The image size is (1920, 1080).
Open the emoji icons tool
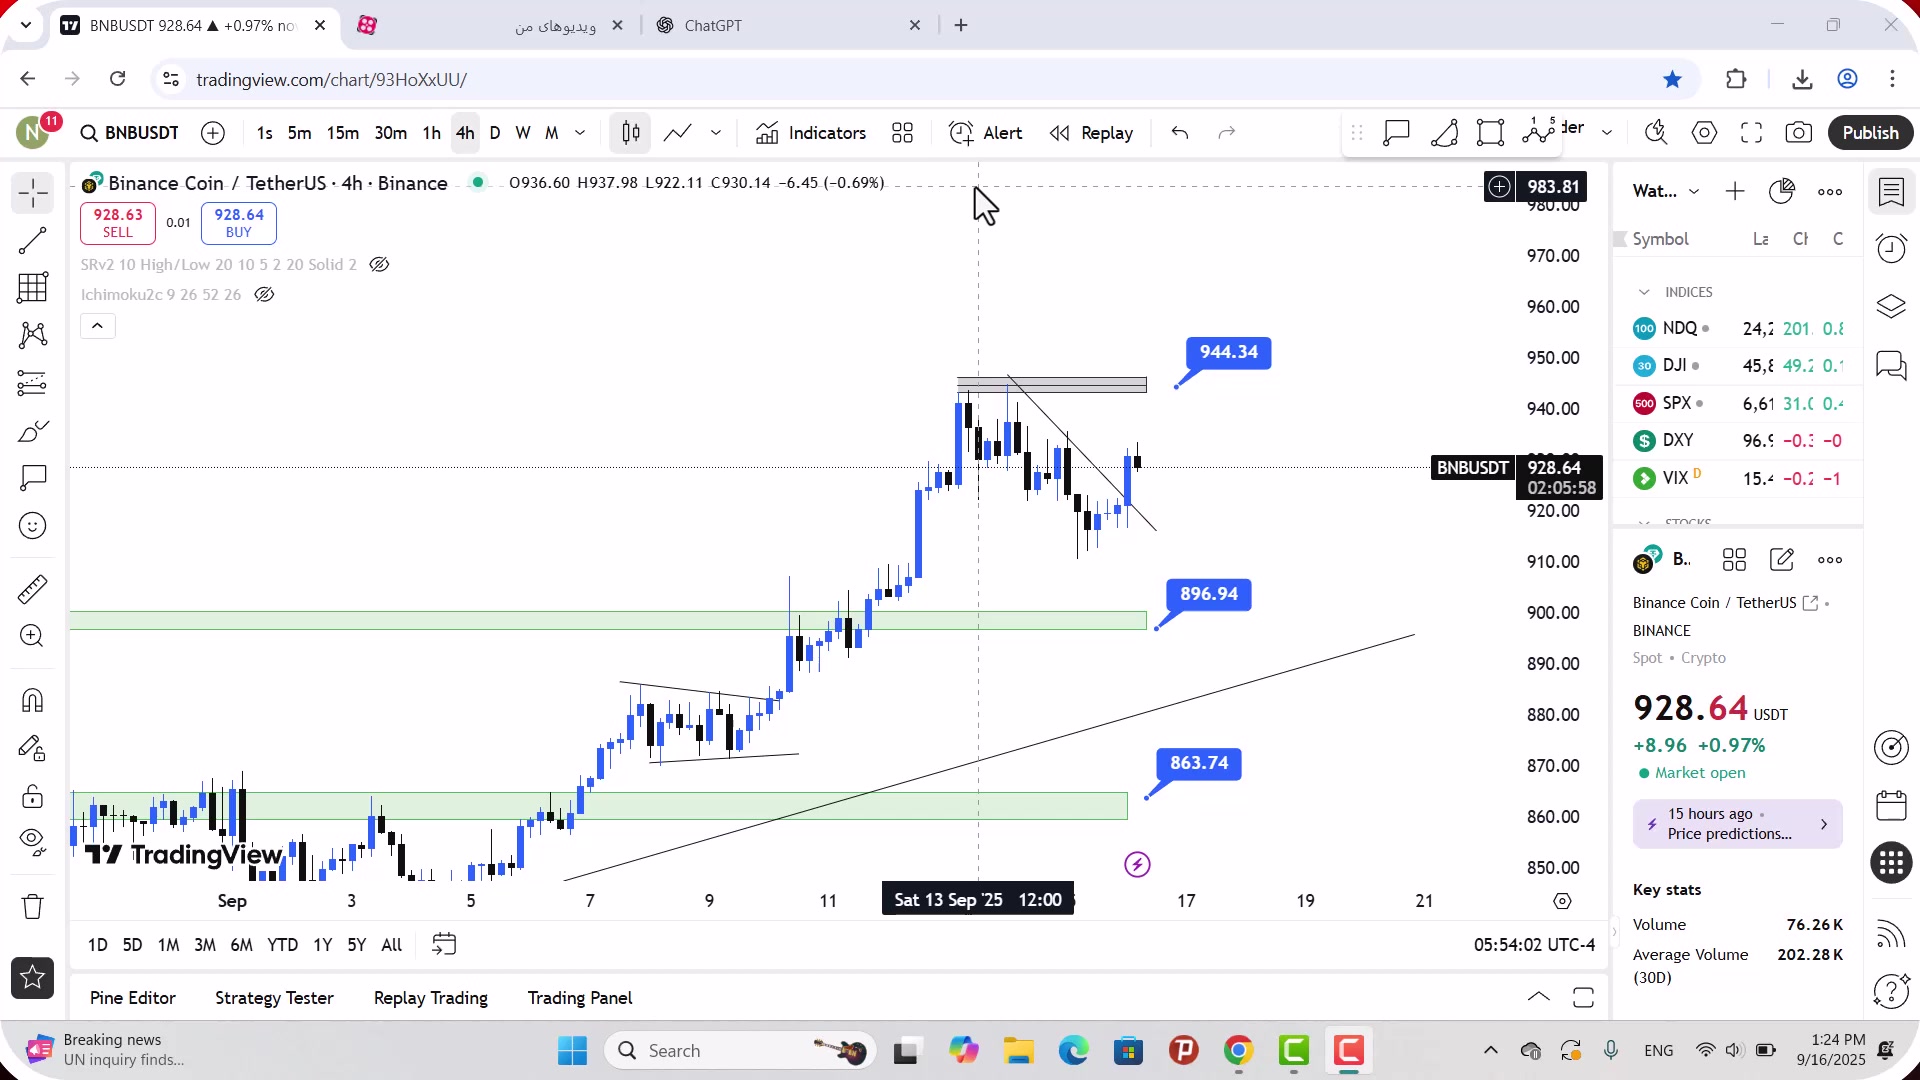coord(33,526)
